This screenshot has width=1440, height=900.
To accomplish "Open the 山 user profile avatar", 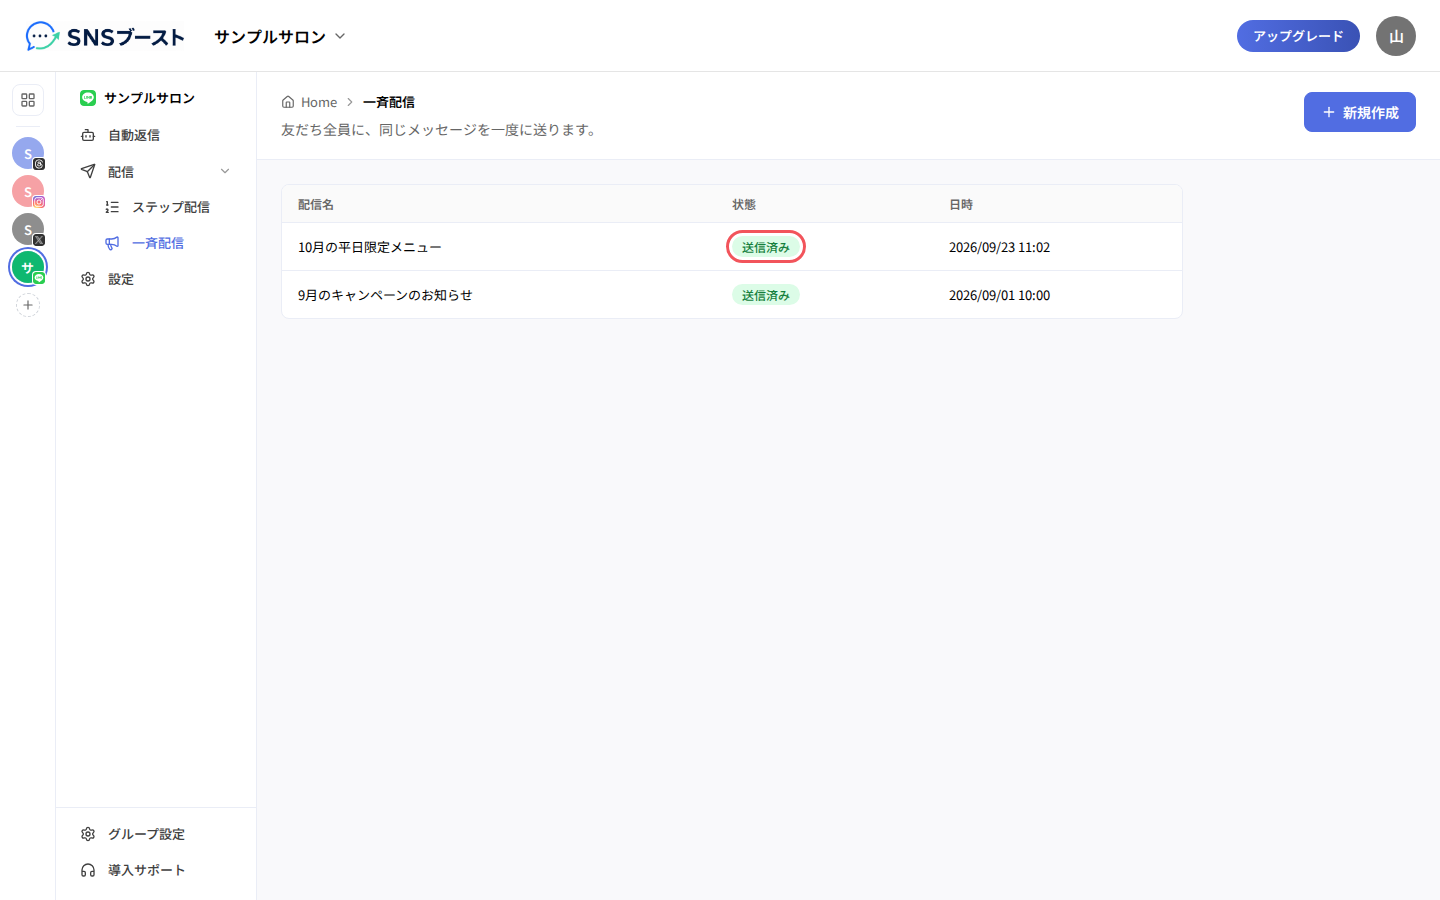I will pyautogui.click(x=1396, y=36).
